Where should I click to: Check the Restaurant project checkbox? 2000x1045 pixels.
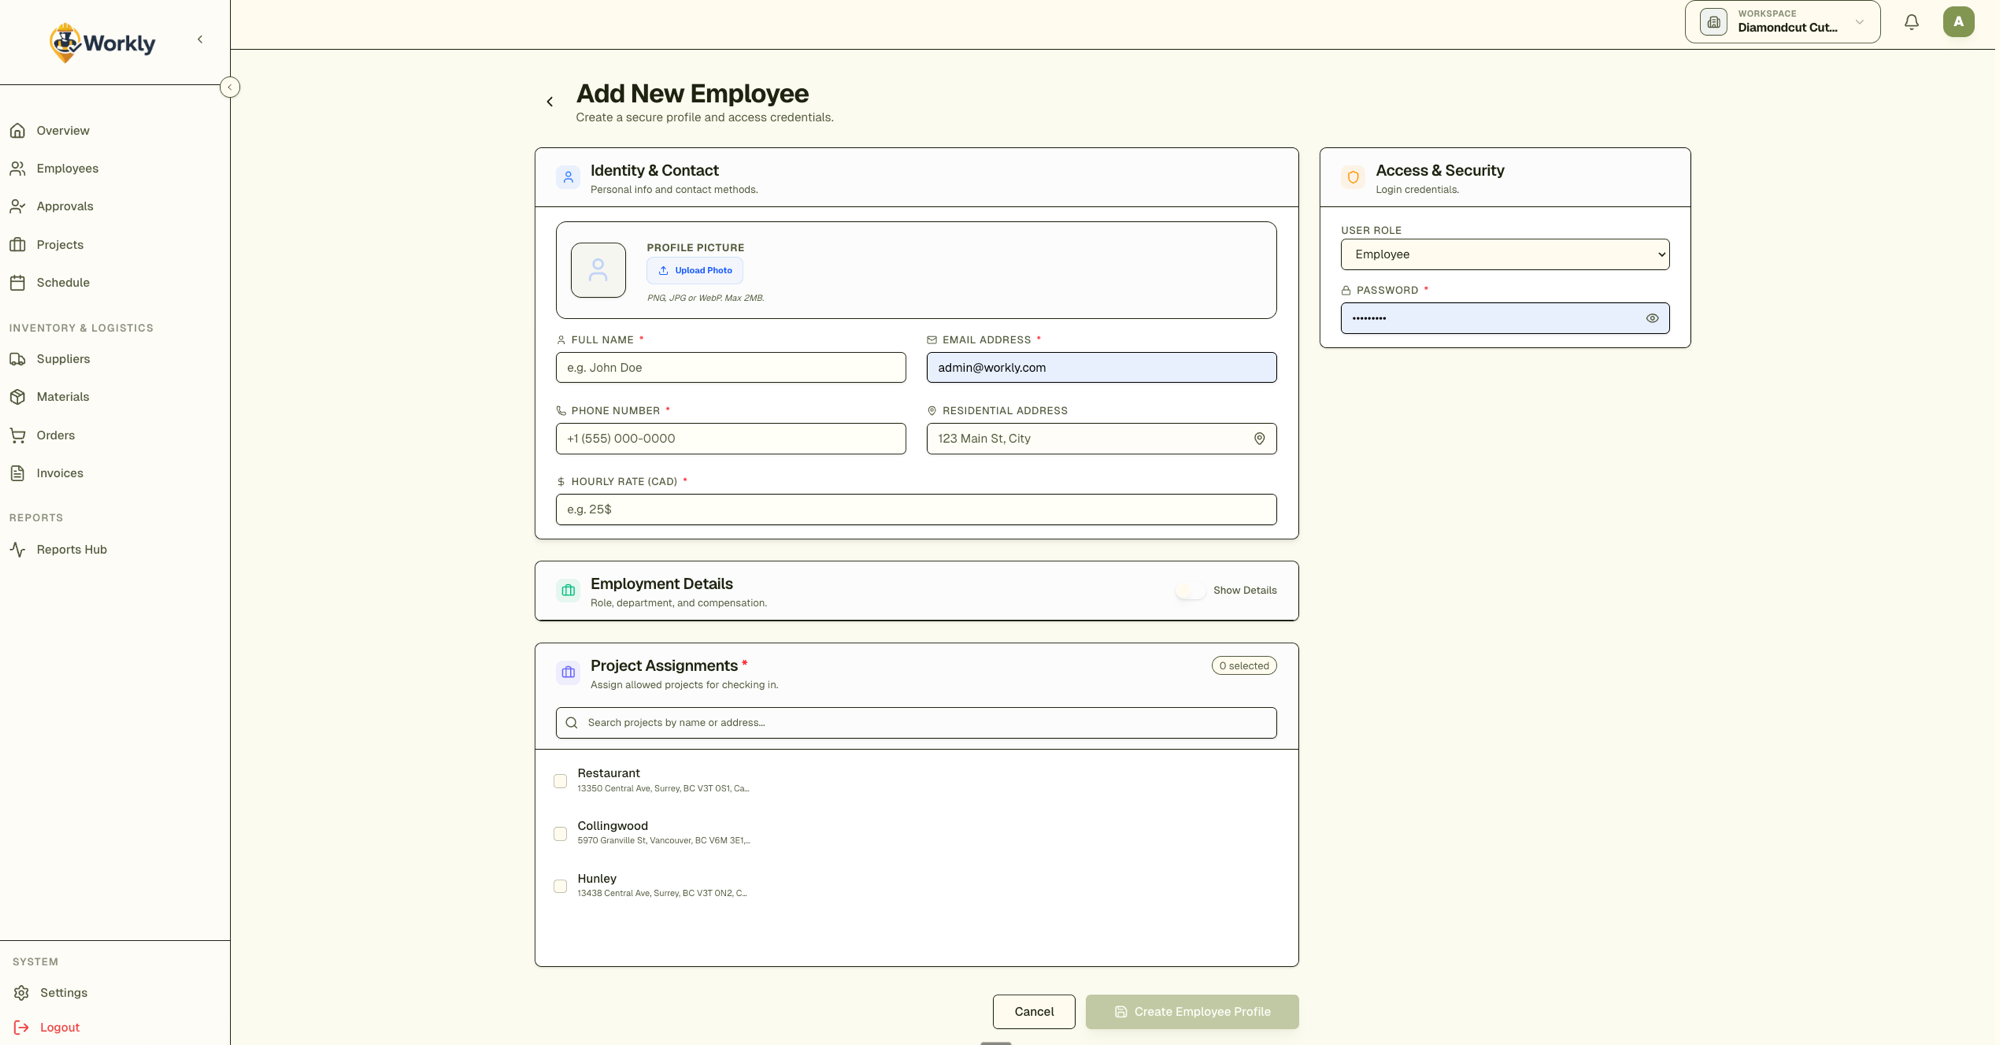point(560,781)
